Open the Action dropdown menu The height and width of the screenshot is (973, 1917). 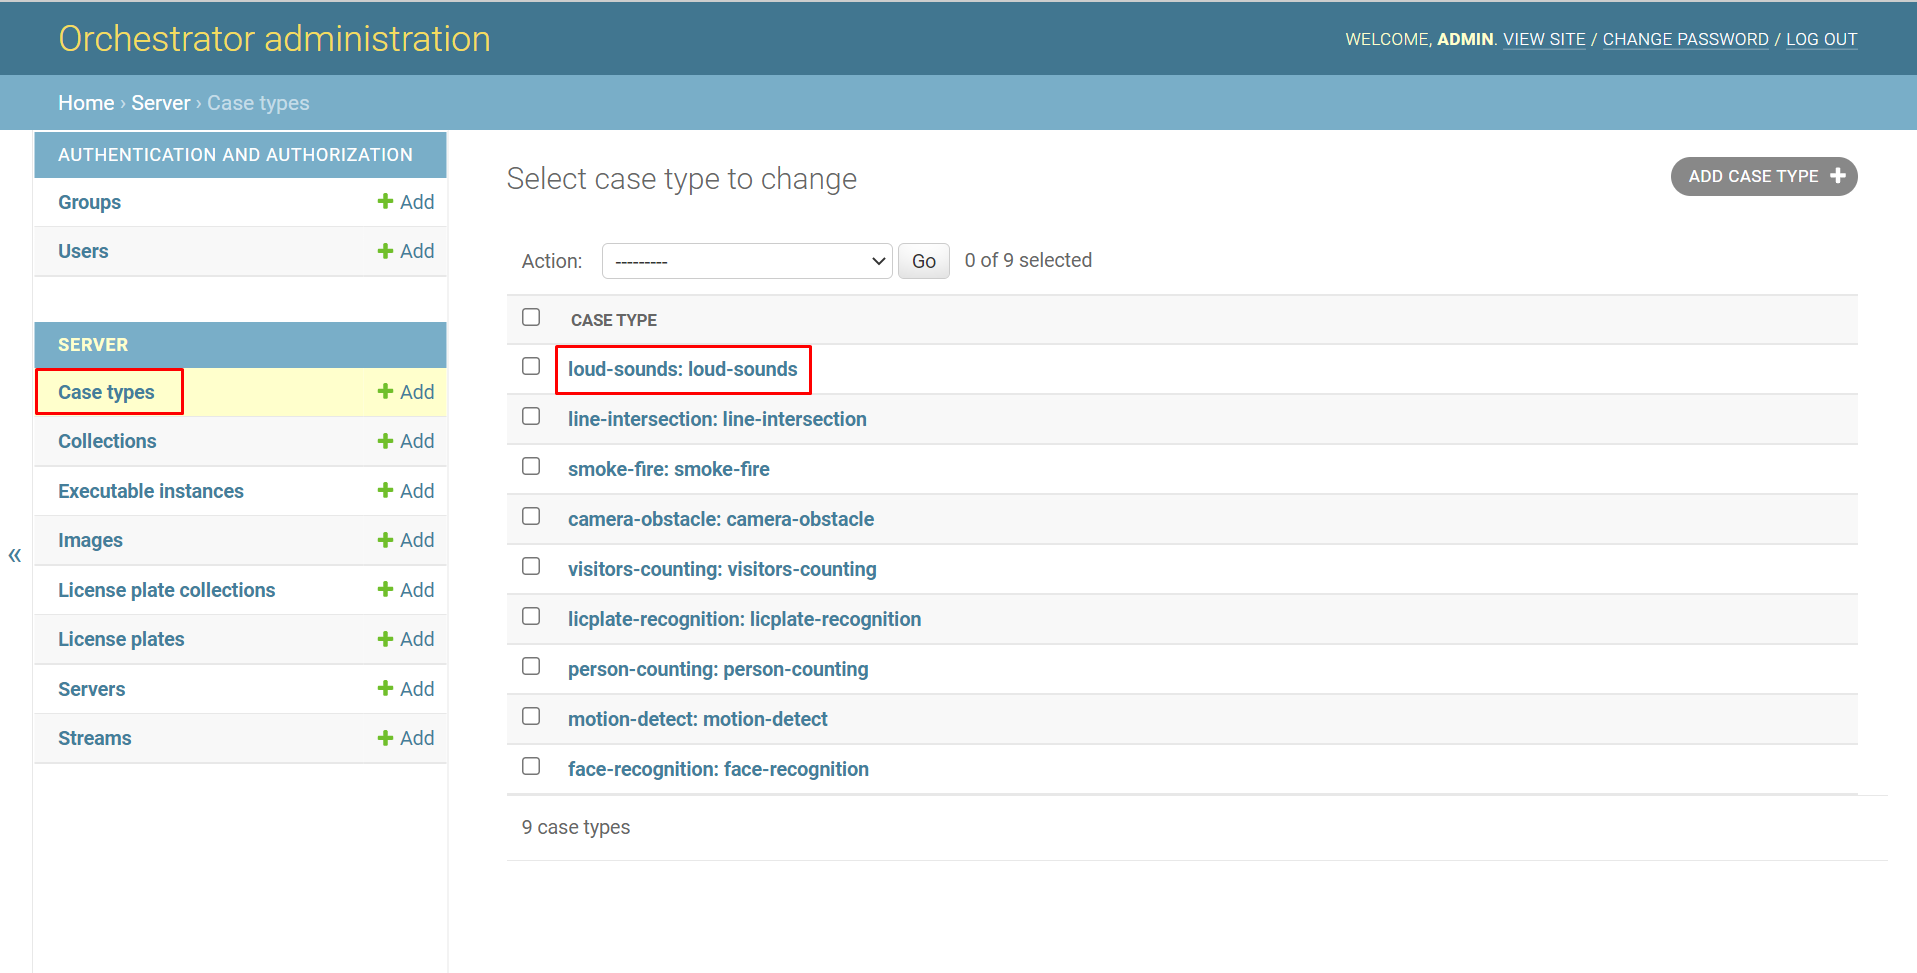pyautogui.click(x=746, y=261)
